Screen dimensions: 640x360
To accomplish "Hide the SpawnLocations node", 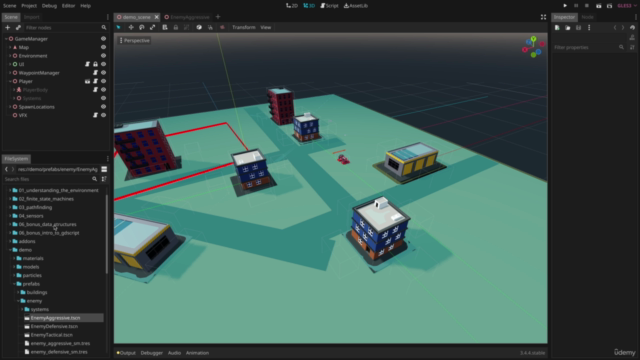I will (x=103, y=107).
